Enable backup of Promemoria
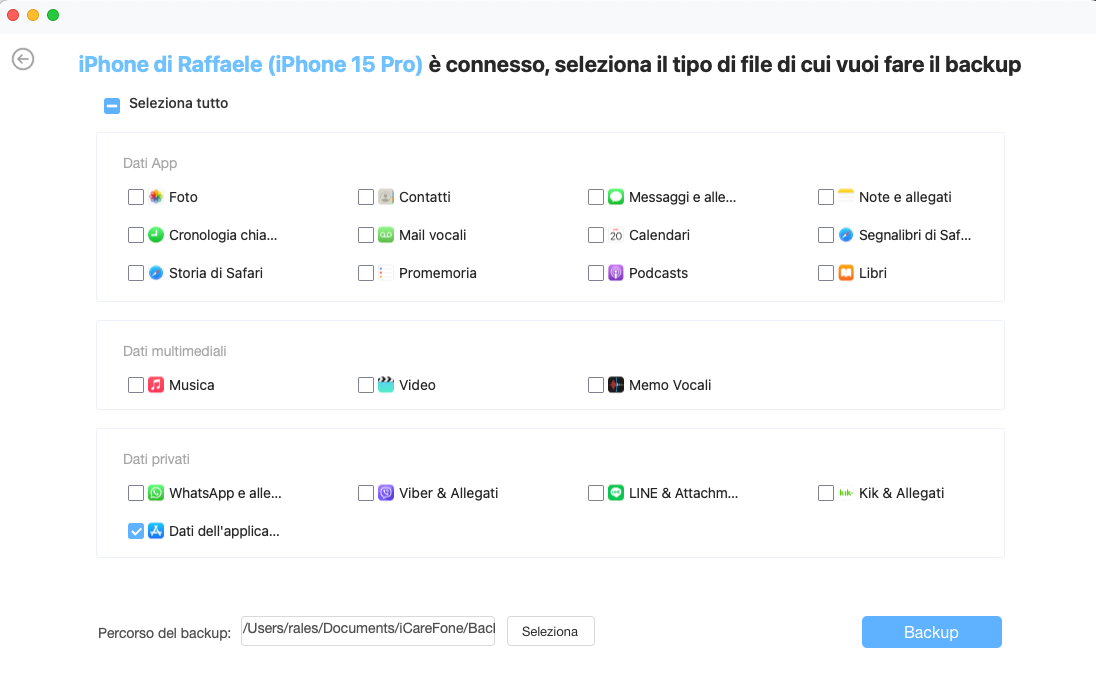The image size is (1096, 680). [366, 272]
